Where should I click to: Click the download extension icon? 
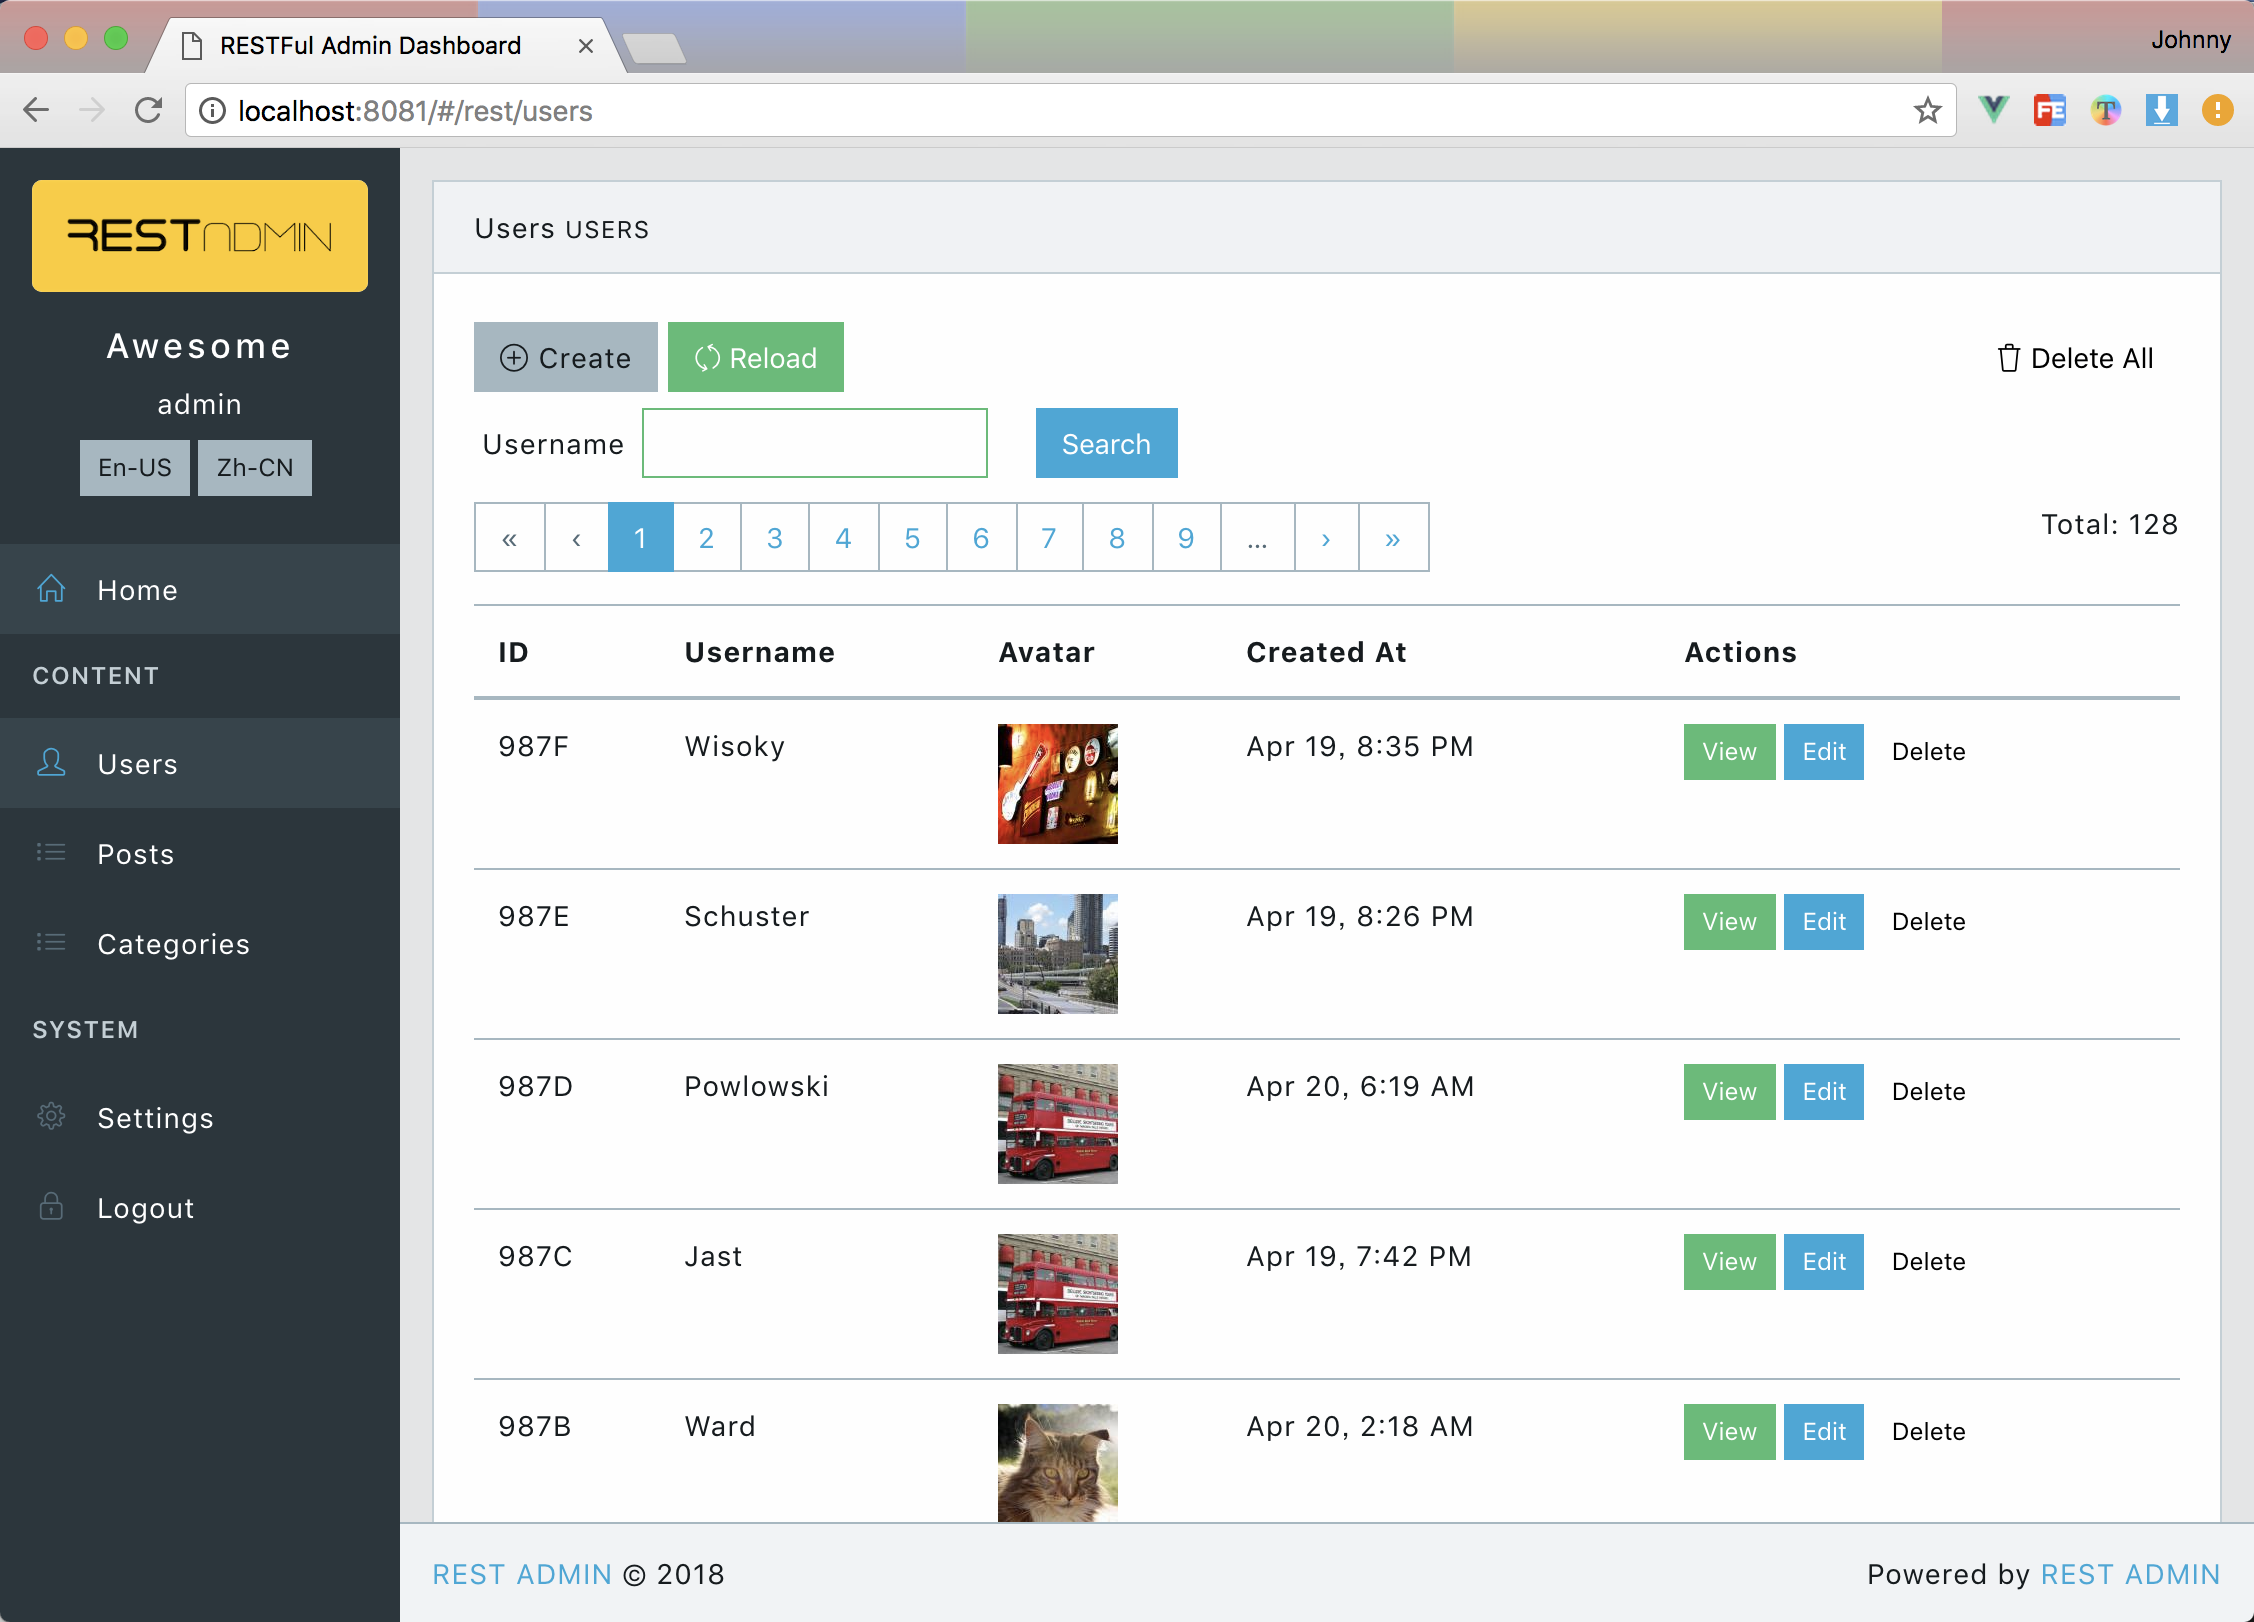click(2161, 110)
